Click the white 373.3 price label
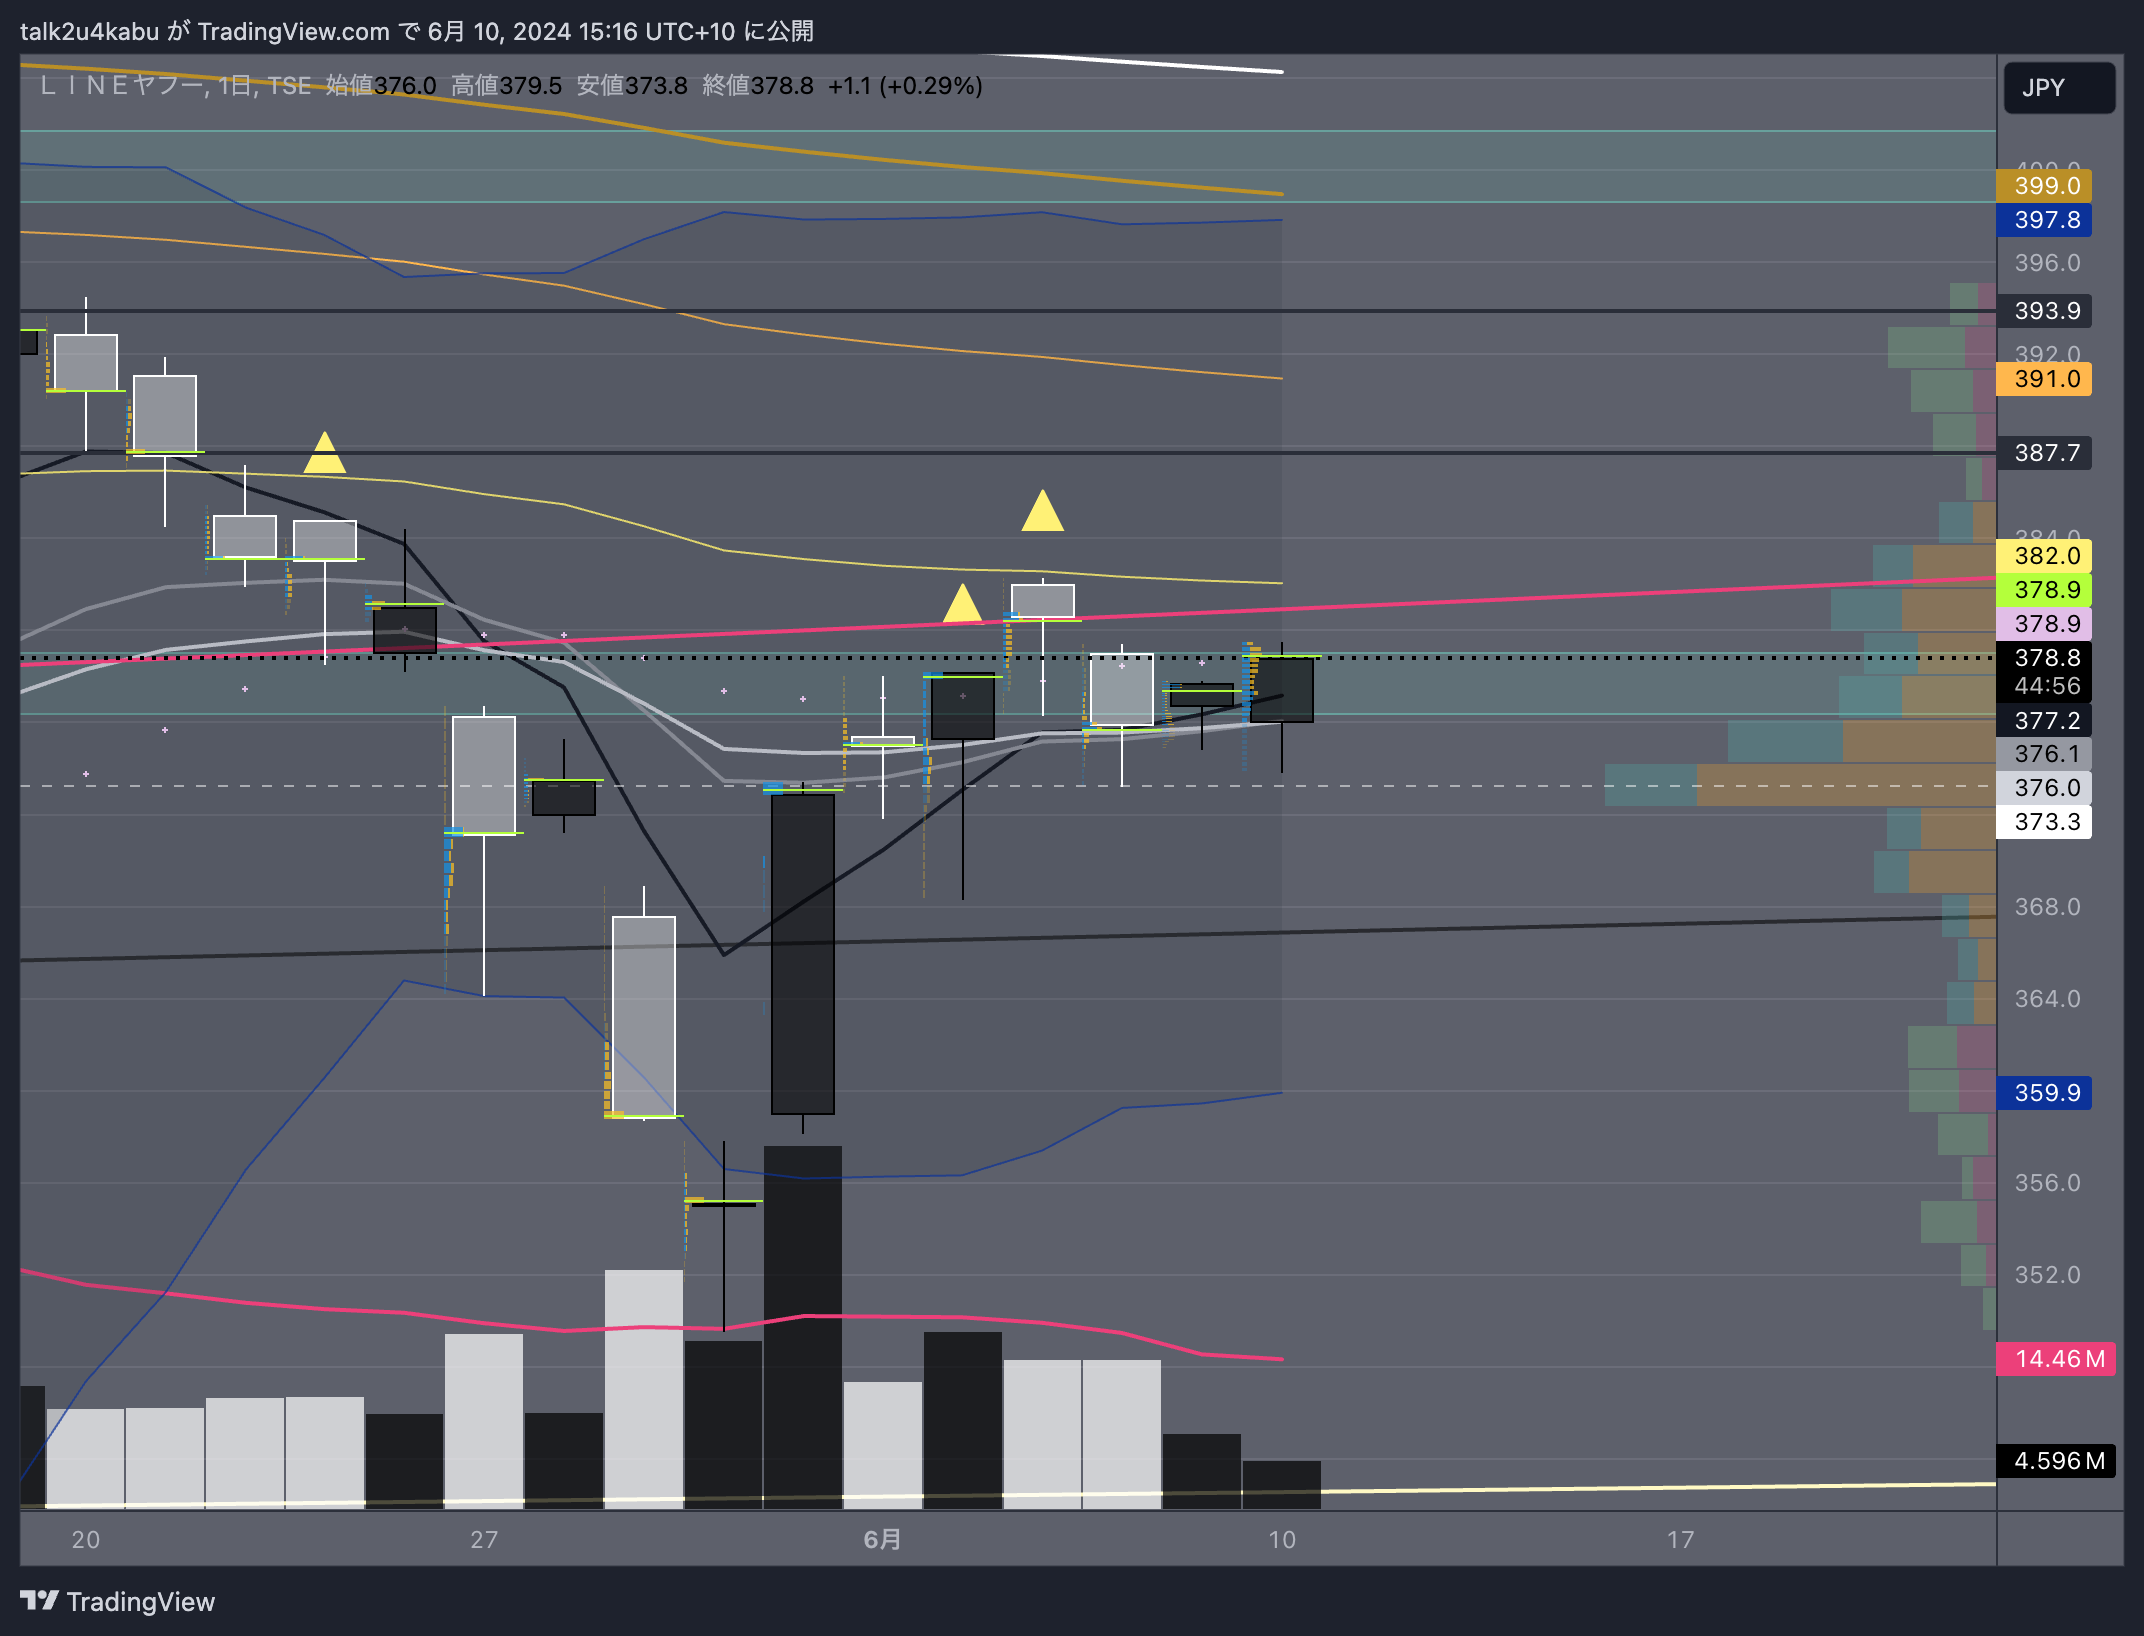 (2044, 822)
